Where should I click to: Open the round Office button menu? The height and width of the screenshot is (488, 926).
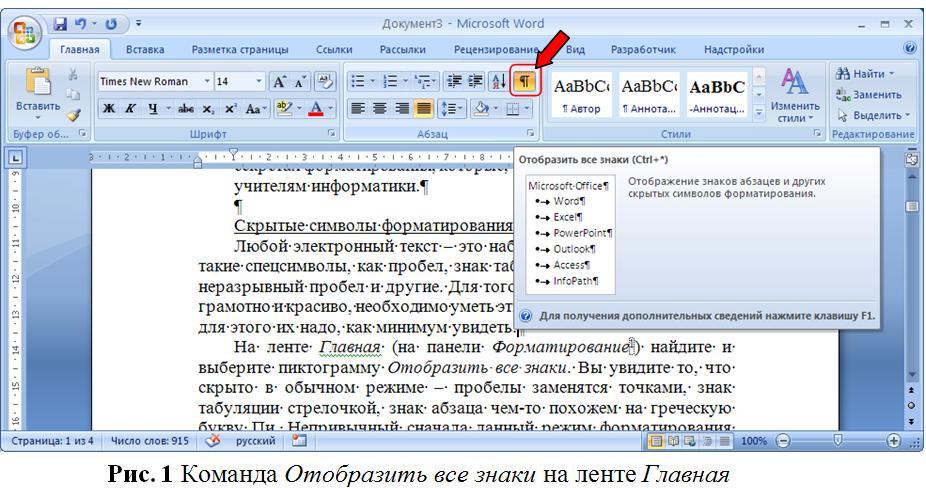(24, 31)
